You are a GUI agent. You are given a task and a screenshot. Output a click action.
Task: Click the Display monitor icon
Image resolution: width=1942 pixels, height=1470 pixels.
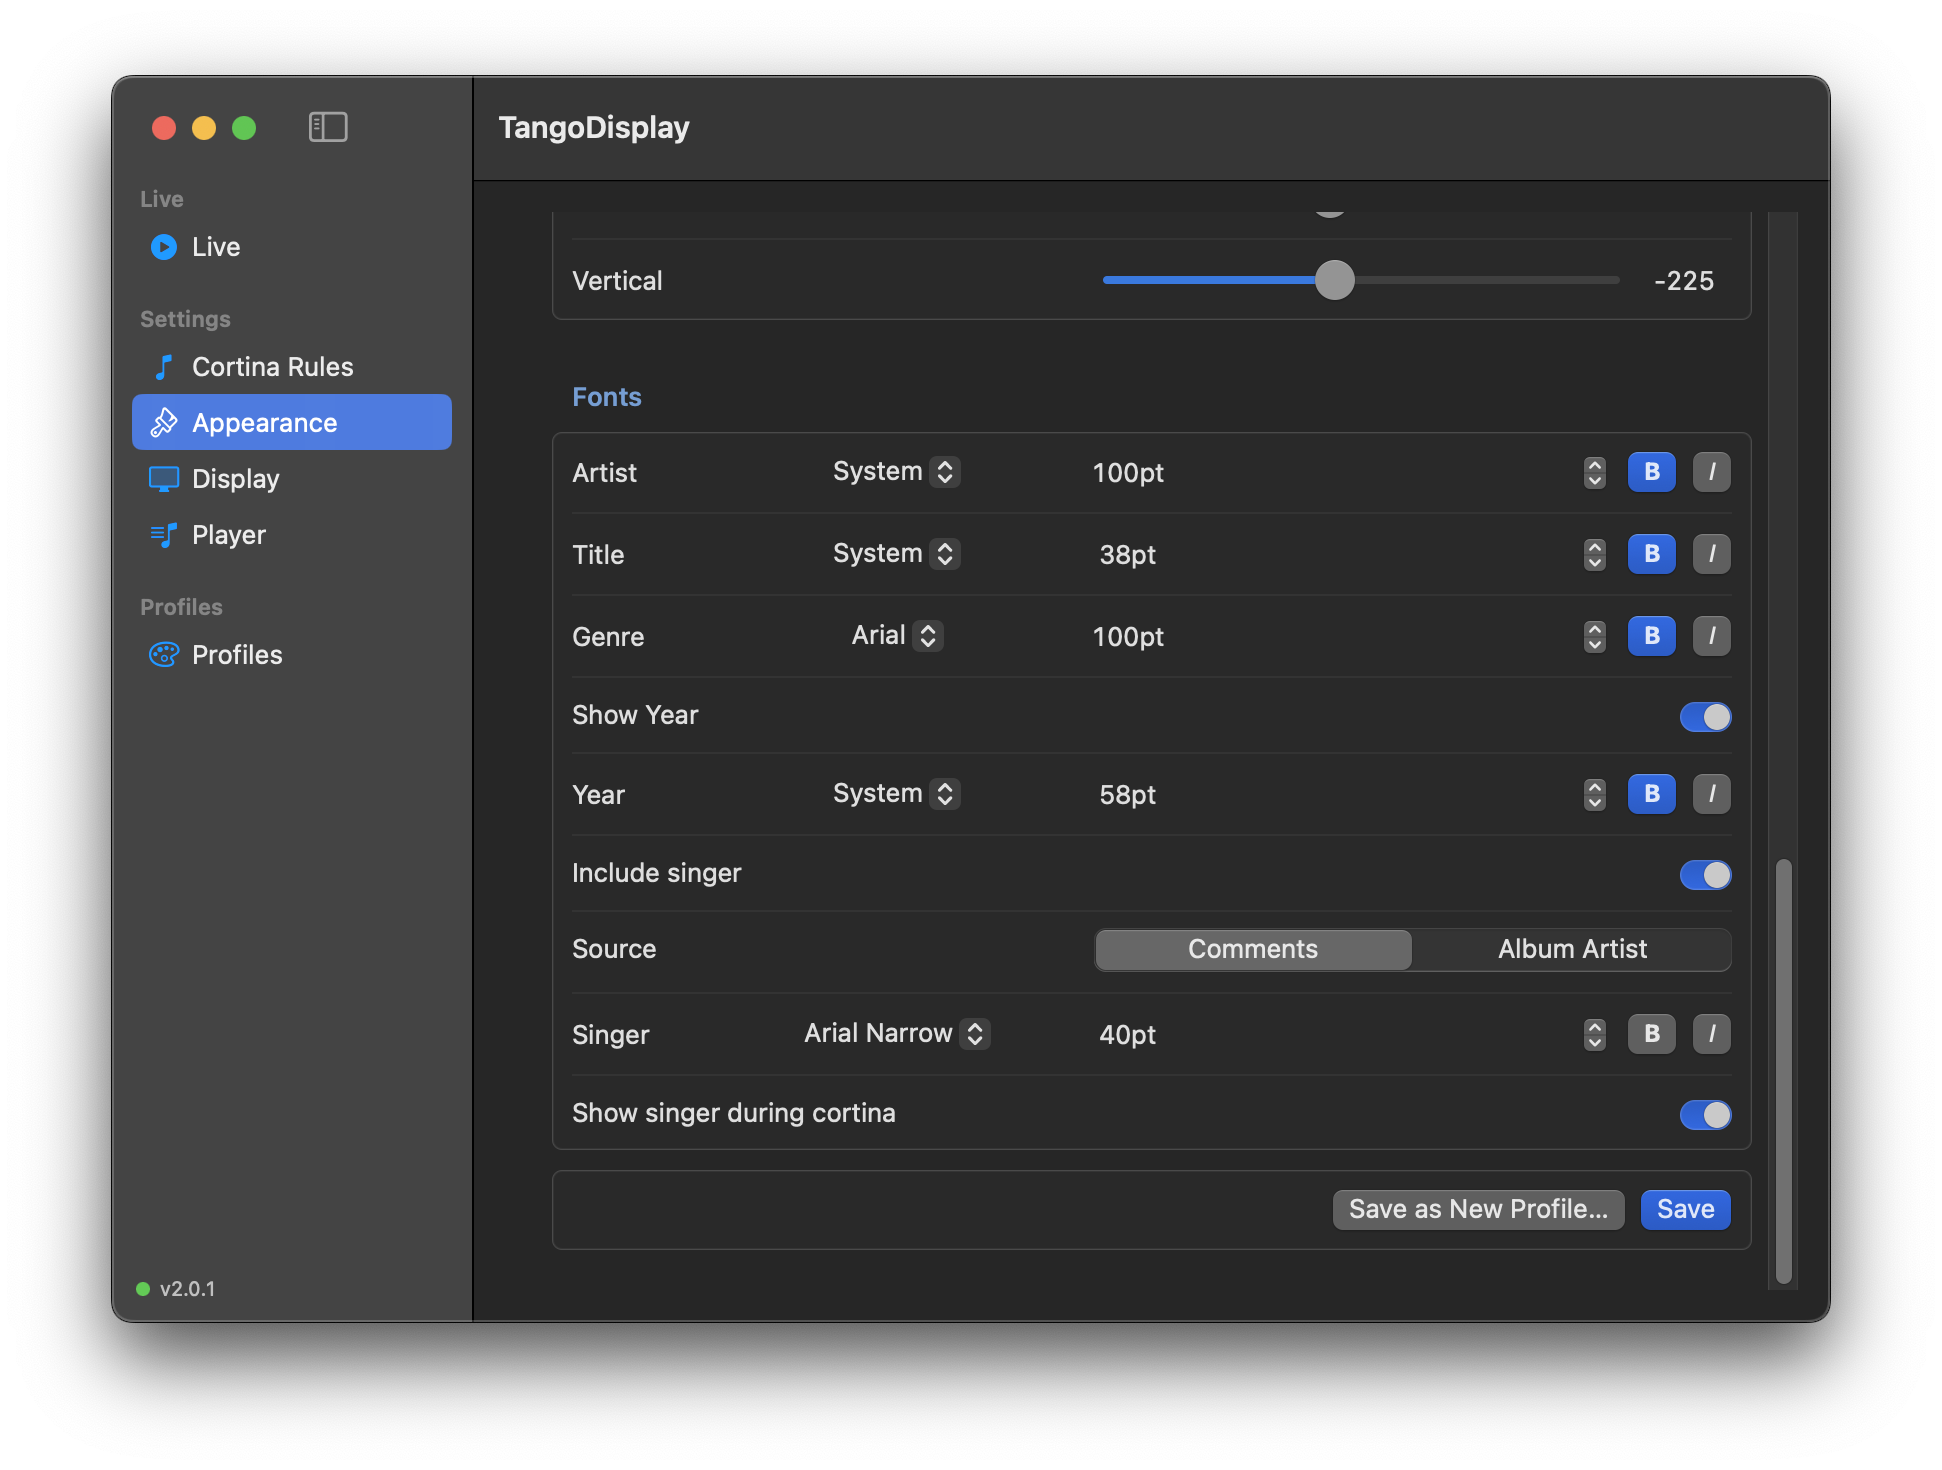[164, 479]
